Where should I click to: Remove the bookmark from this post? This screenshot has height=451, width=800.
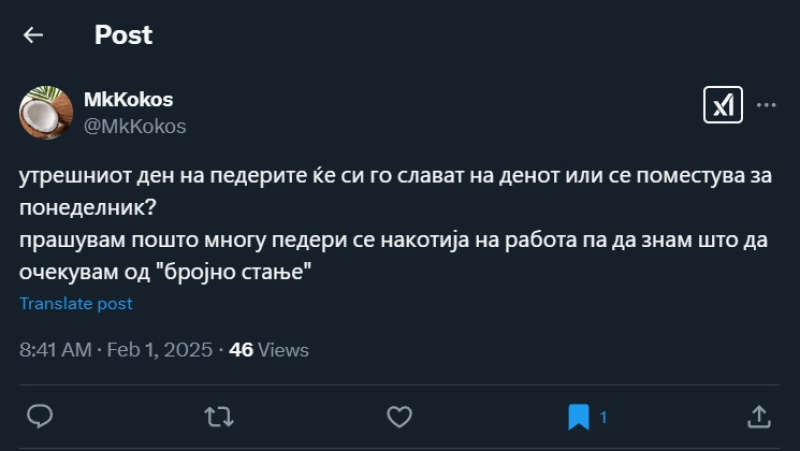pyautogui.click(x=579, y=415)
